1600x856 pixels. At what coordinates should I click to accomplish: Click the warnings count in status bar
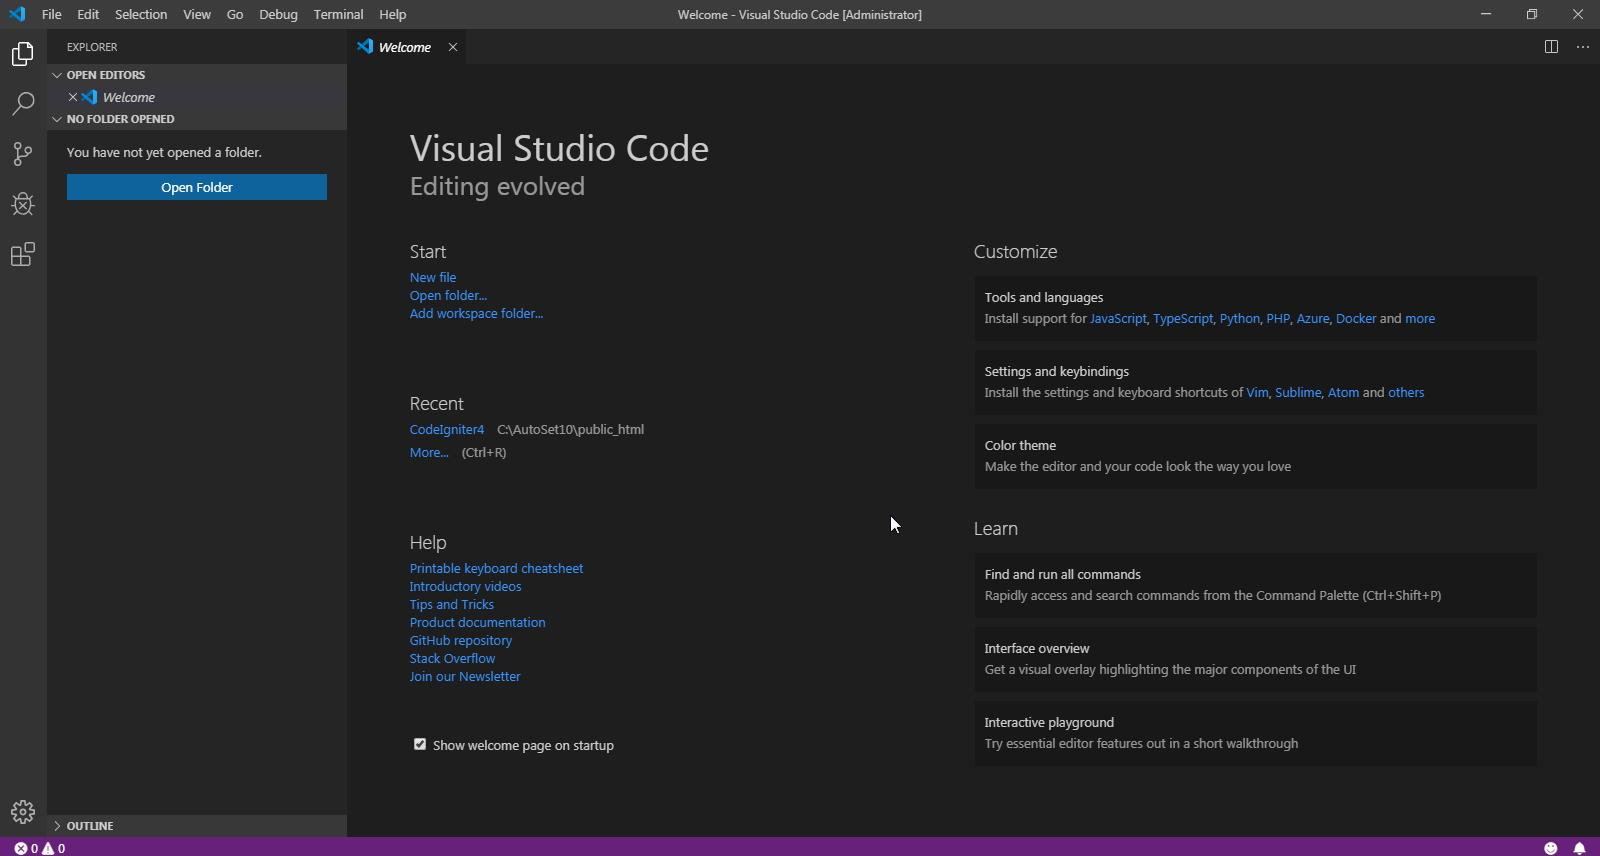[x=54, y=848]
